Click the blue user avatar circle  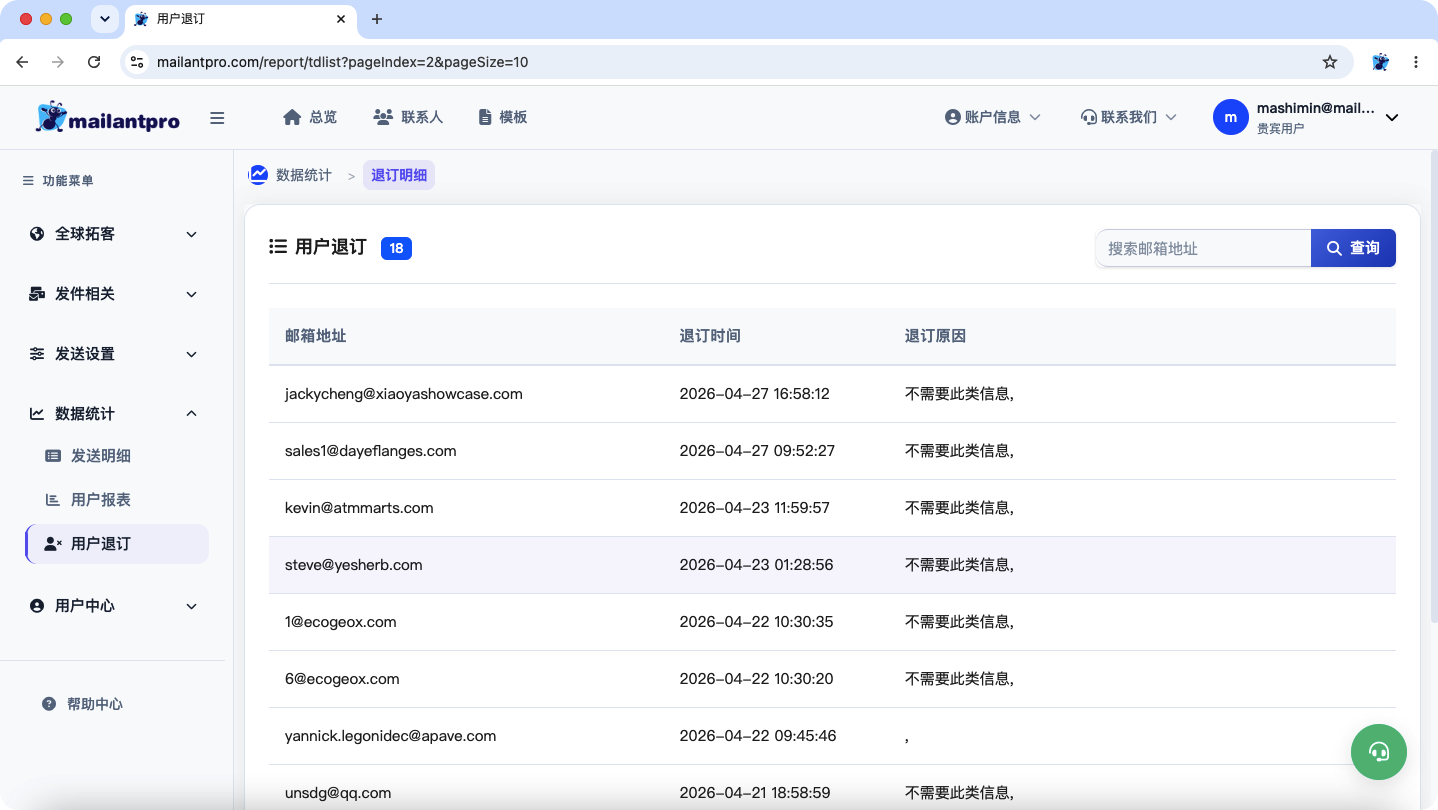pos(1231,117)
